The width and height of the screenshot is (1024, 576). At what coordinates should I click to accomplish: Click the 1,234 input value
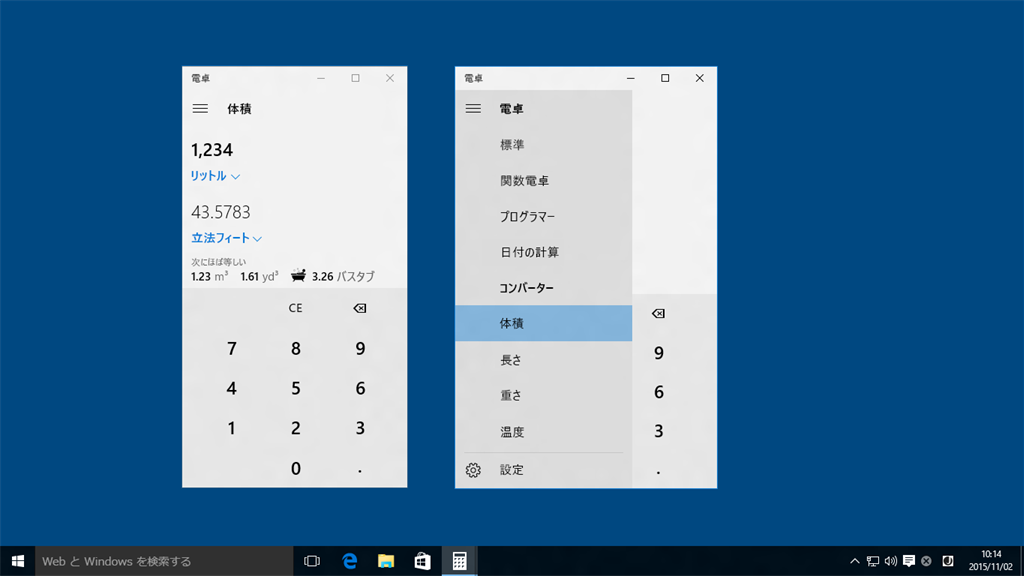(212, 150)
